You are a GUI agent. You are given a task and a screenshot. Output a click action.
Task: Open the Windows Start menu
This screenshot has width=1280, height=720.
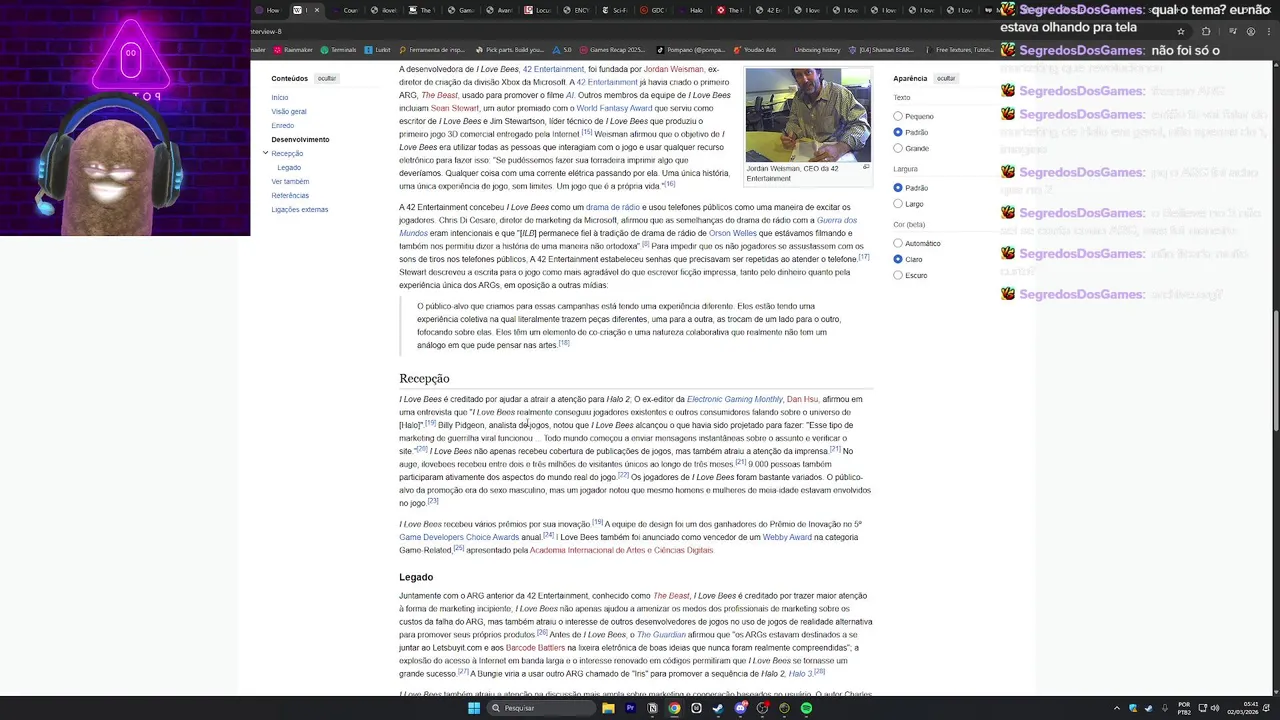tap(474, 708)
